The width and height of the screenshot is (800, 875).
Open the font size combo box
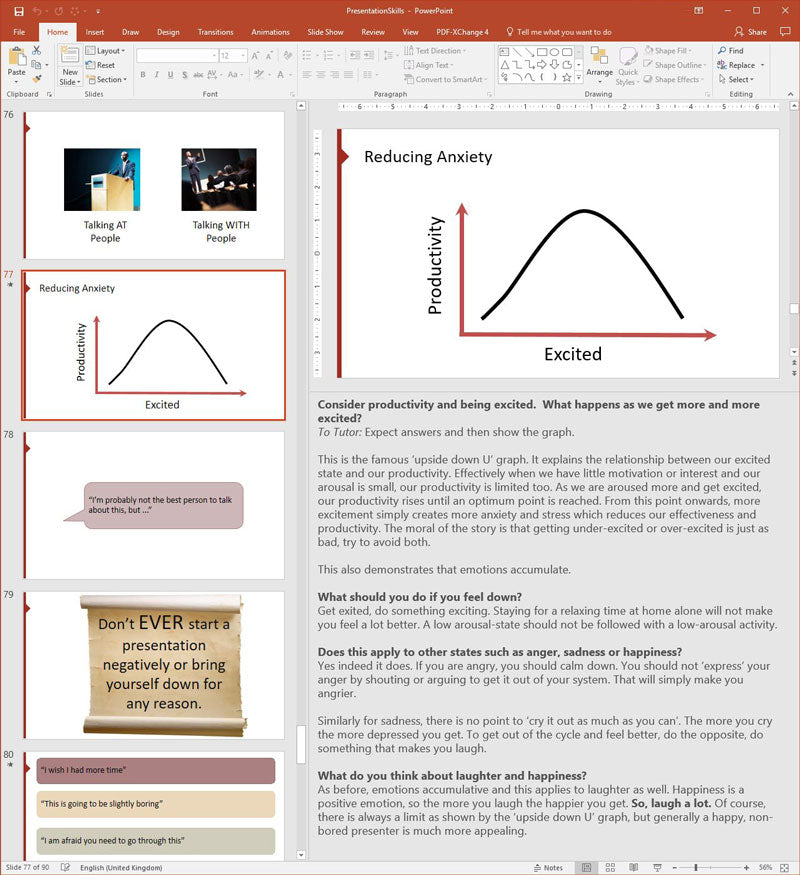[233, 56]
